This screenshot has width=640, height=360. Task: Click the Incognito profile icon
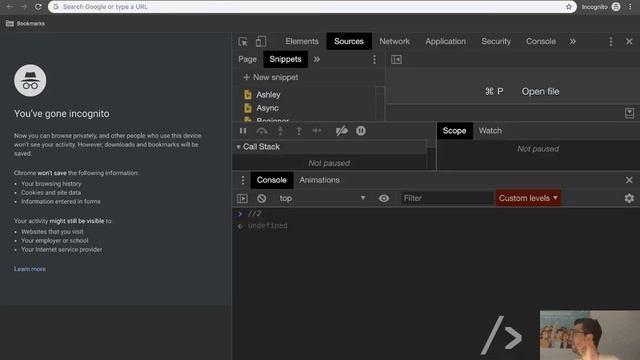click(x=616, y=7)
